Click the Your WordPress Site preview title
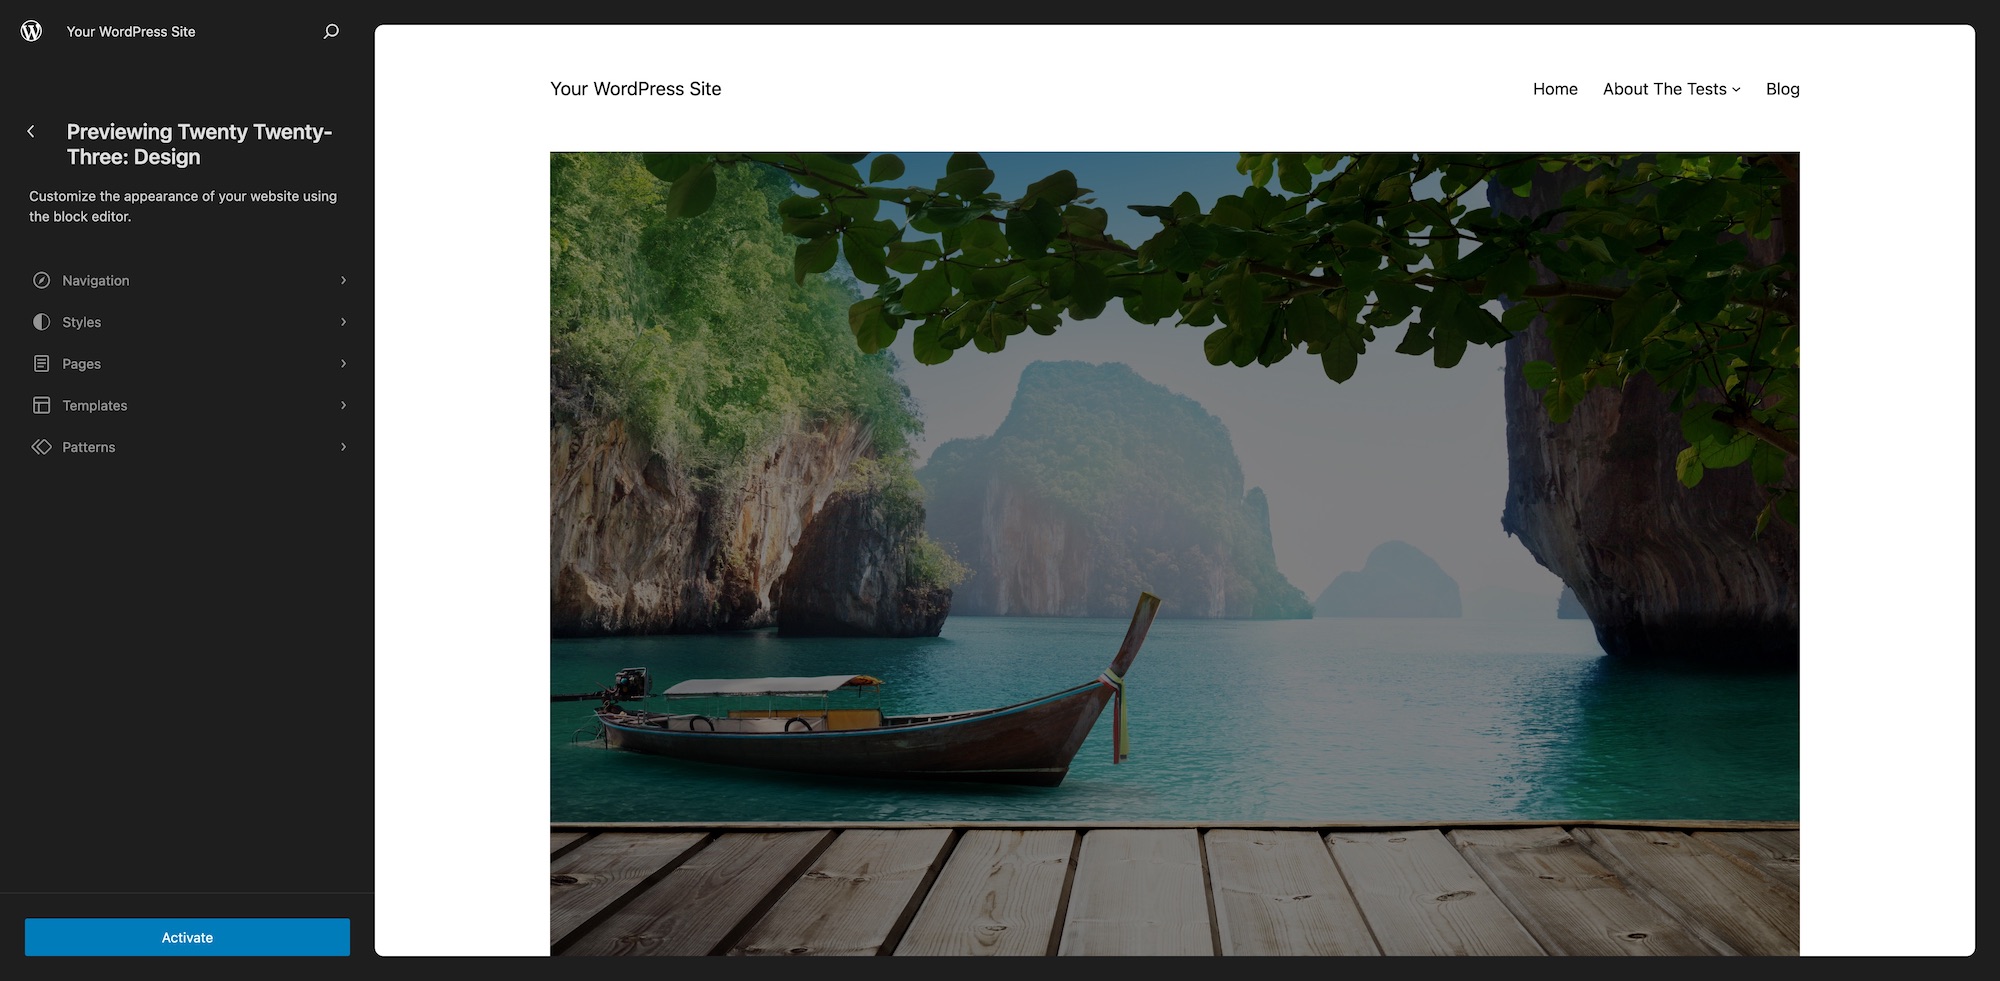 coord(635,89)
